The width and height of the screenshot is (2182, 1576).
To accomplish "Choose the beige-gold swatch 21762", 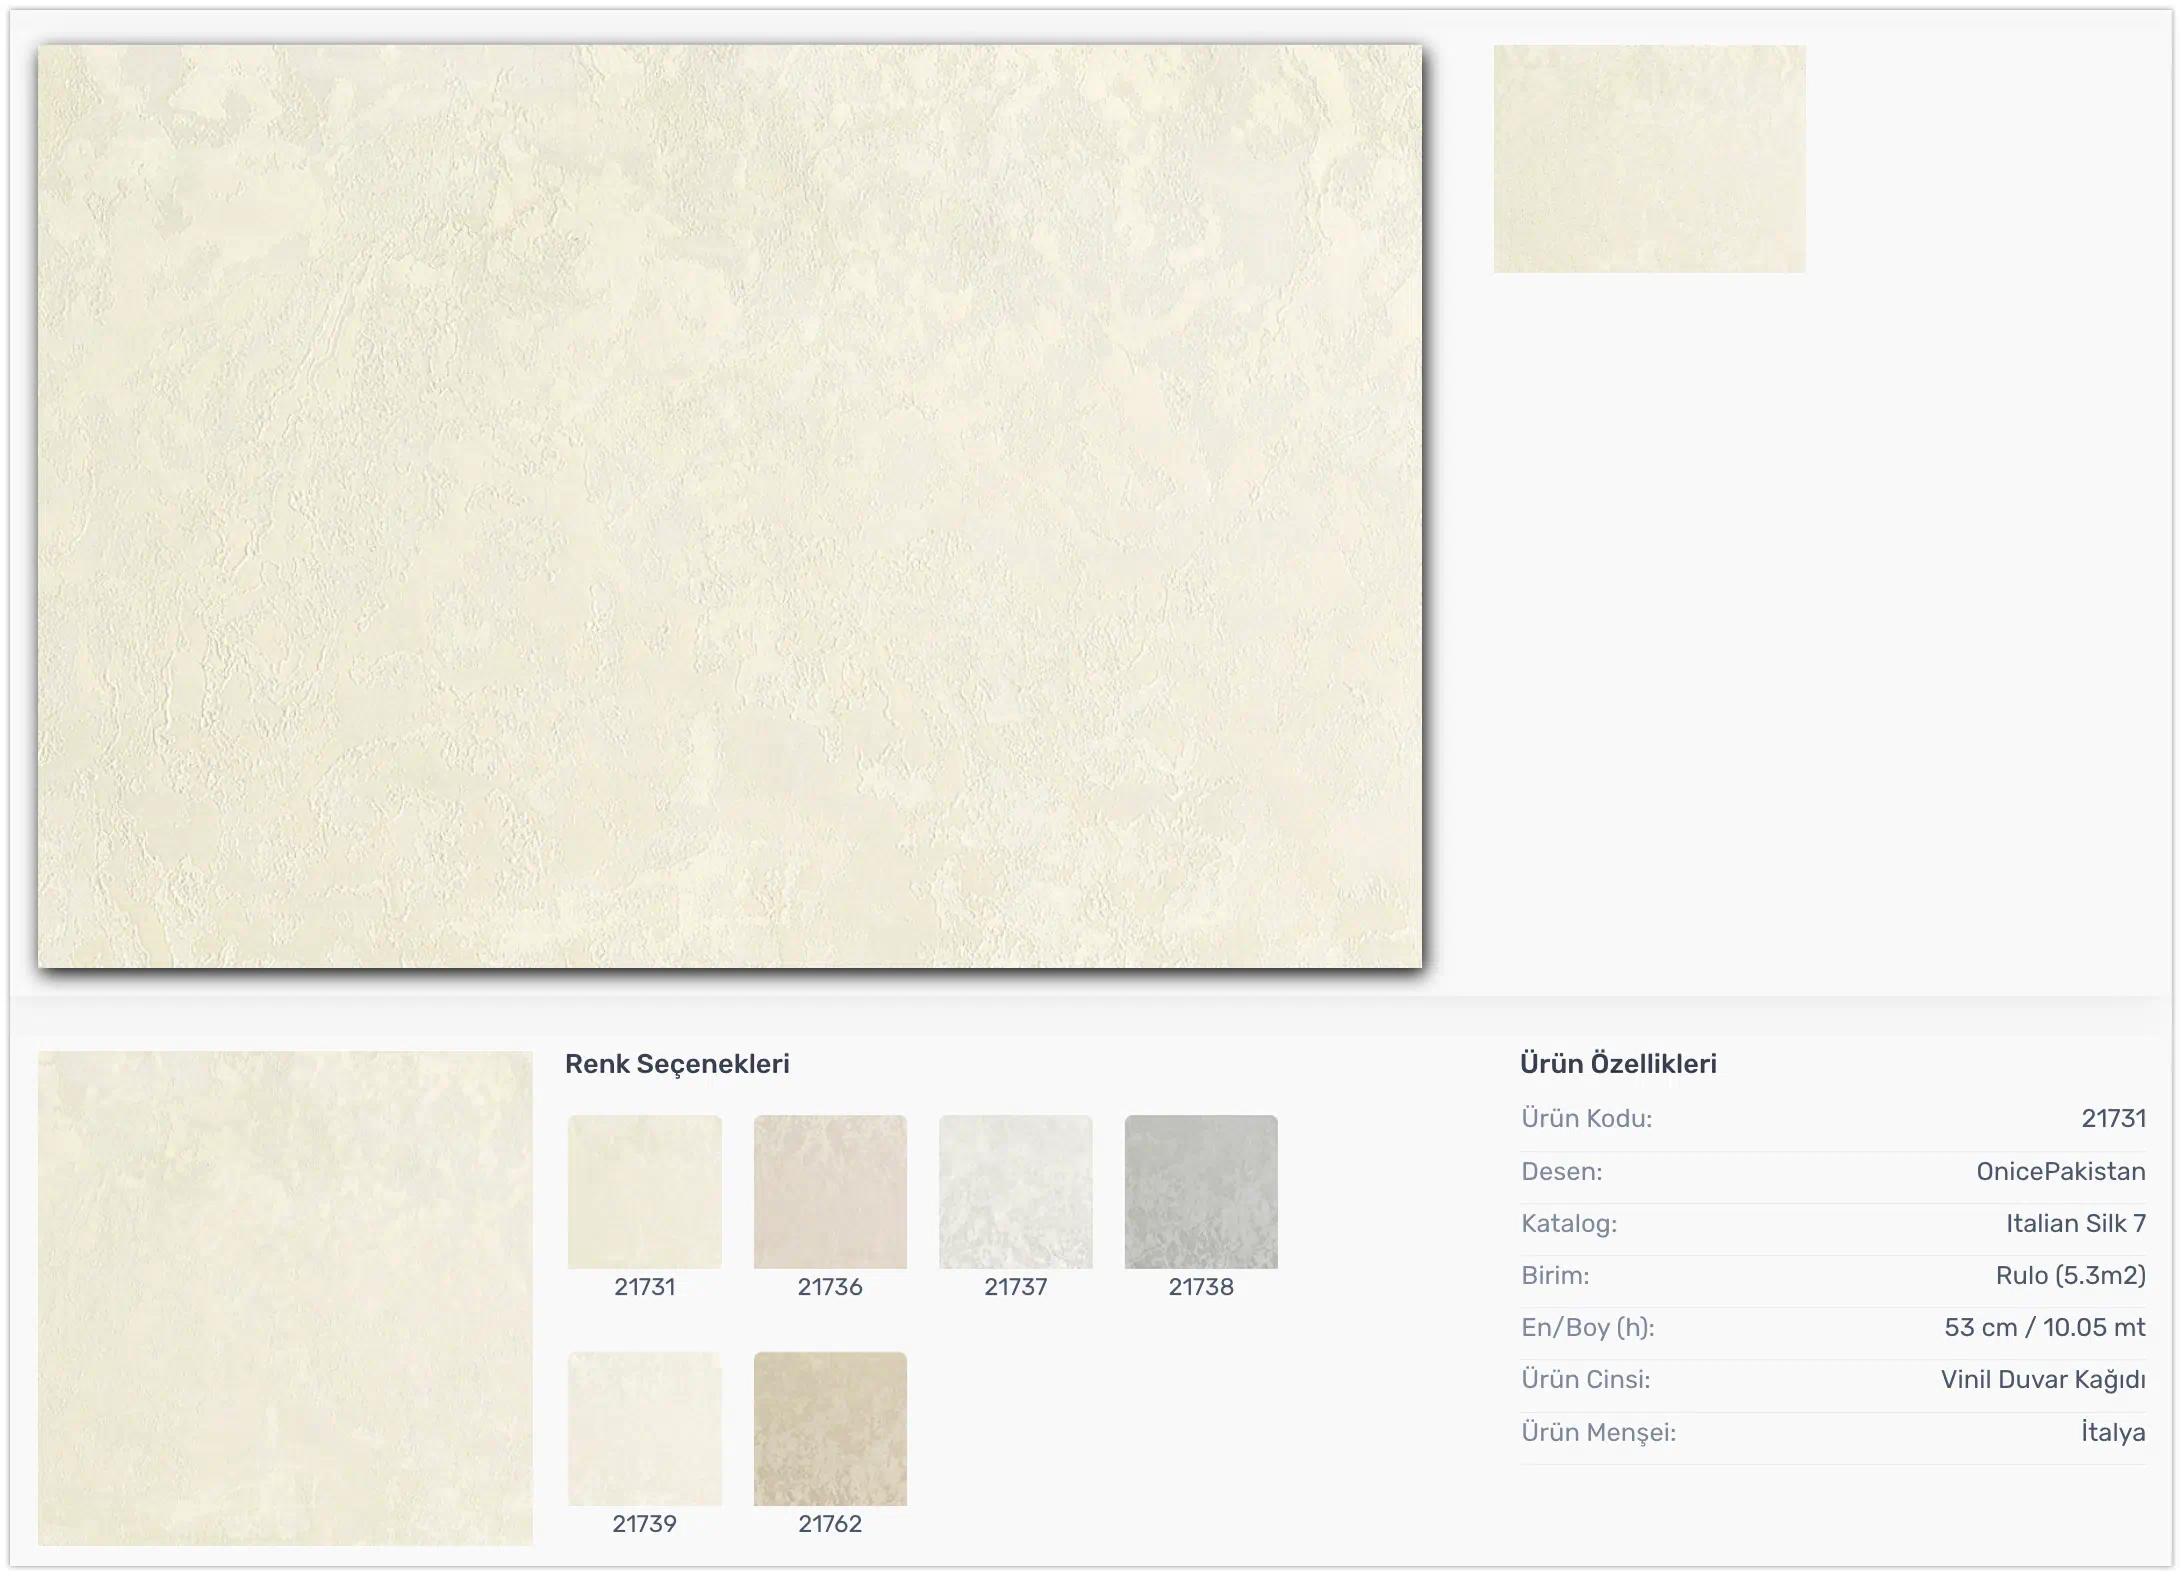I will click(830, 1428).
